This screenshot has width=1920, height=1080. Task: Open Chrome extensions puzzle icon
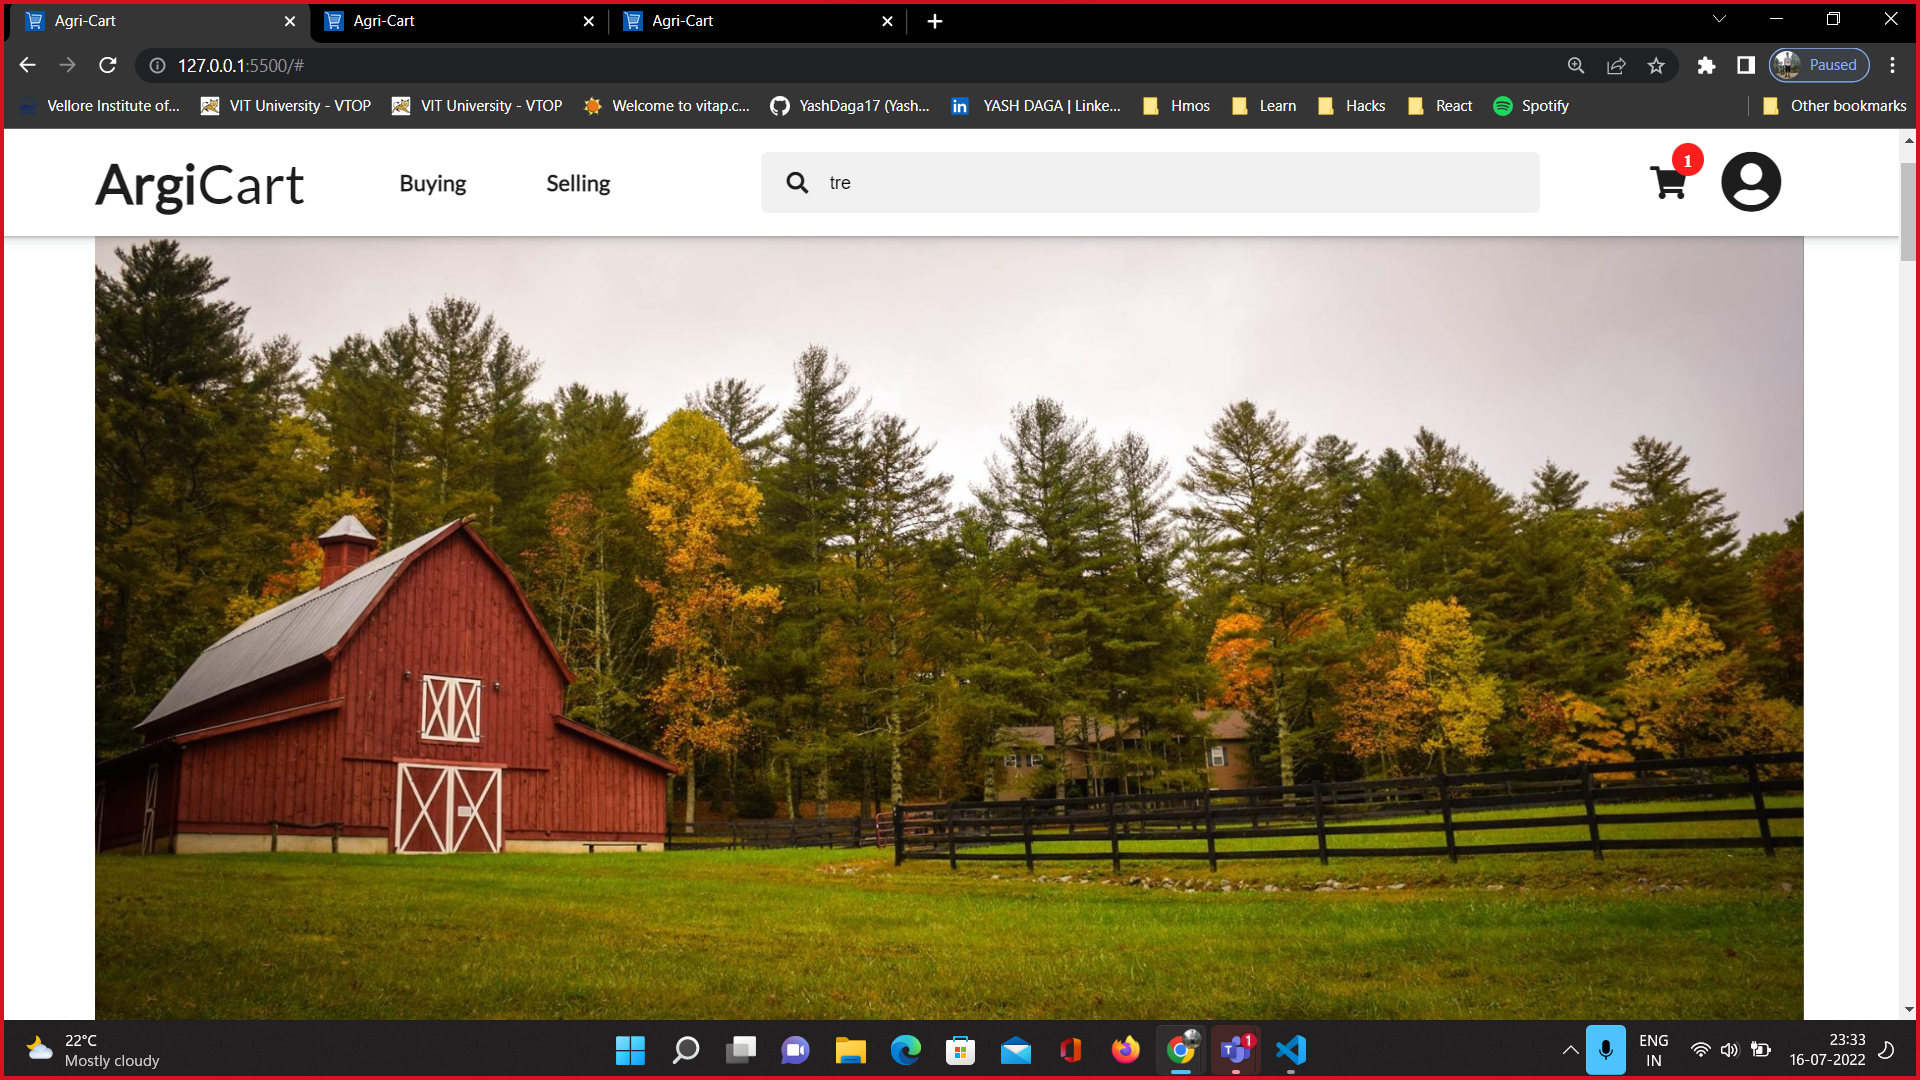click(1706, 65)
